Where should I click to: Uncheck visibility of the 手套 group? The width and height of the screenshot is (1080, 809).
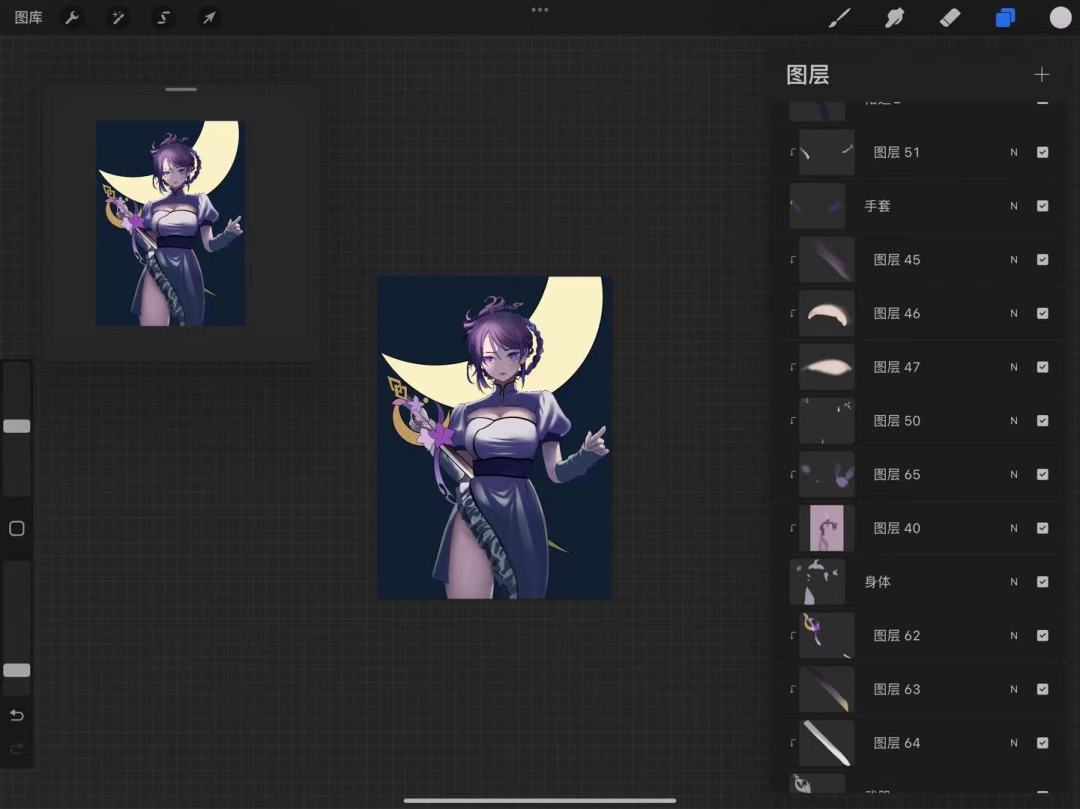click(1042, 206)
